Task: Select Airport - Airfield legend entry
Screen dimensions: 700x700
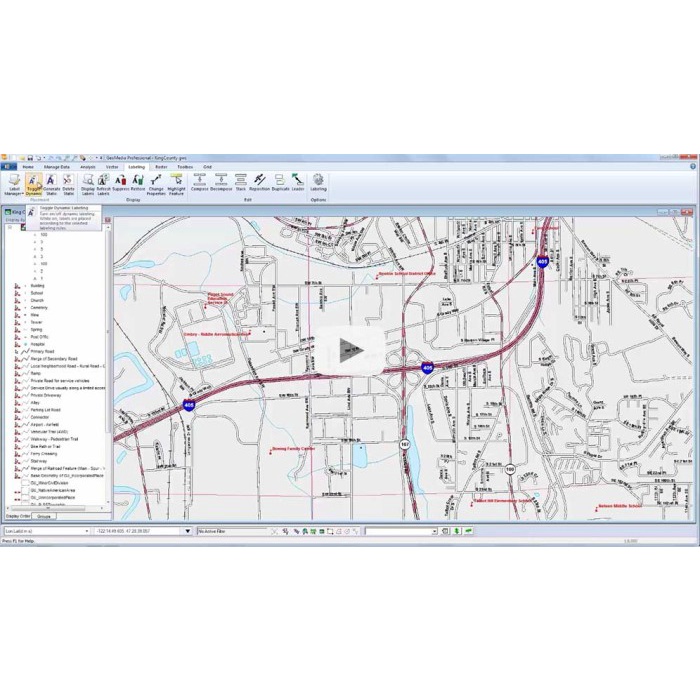Action: pos(44,425)
